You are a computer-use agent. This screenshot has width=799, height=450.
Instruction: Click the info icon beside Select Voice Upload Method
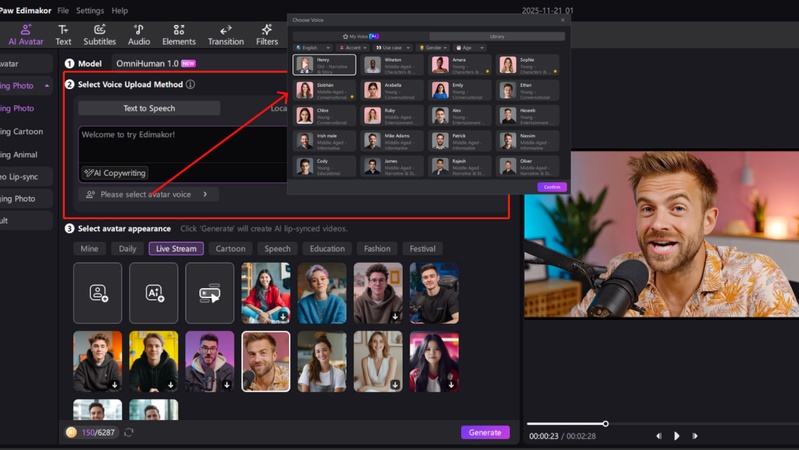pyautogui.click(x=191, y=85)
